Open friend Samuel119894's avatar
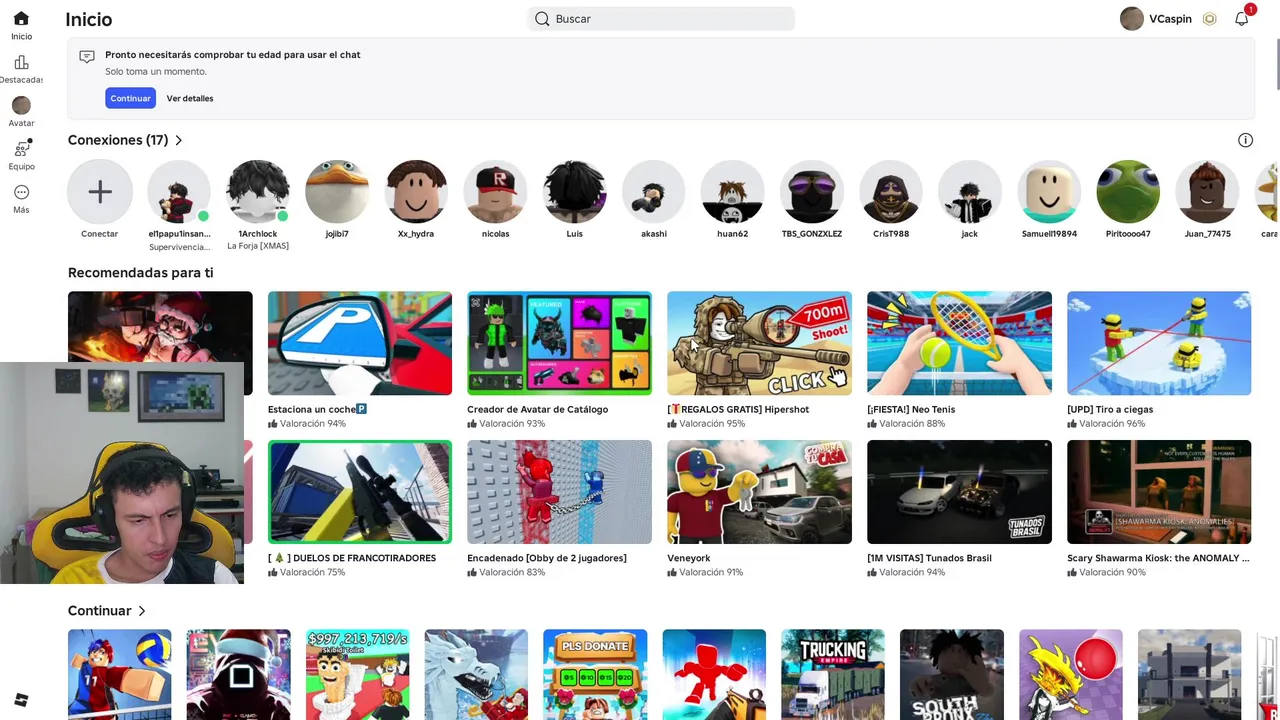Image resolution: width=1280 pixels, height=720 pixels. [1049, 192]
